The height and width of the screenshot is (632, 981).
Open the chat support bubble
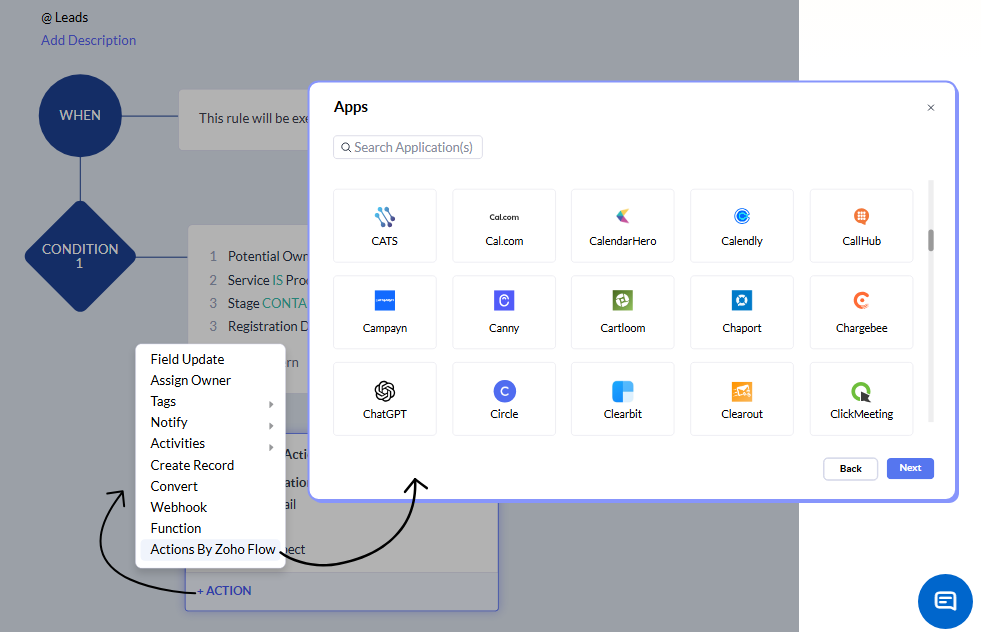tap(945, 601)
